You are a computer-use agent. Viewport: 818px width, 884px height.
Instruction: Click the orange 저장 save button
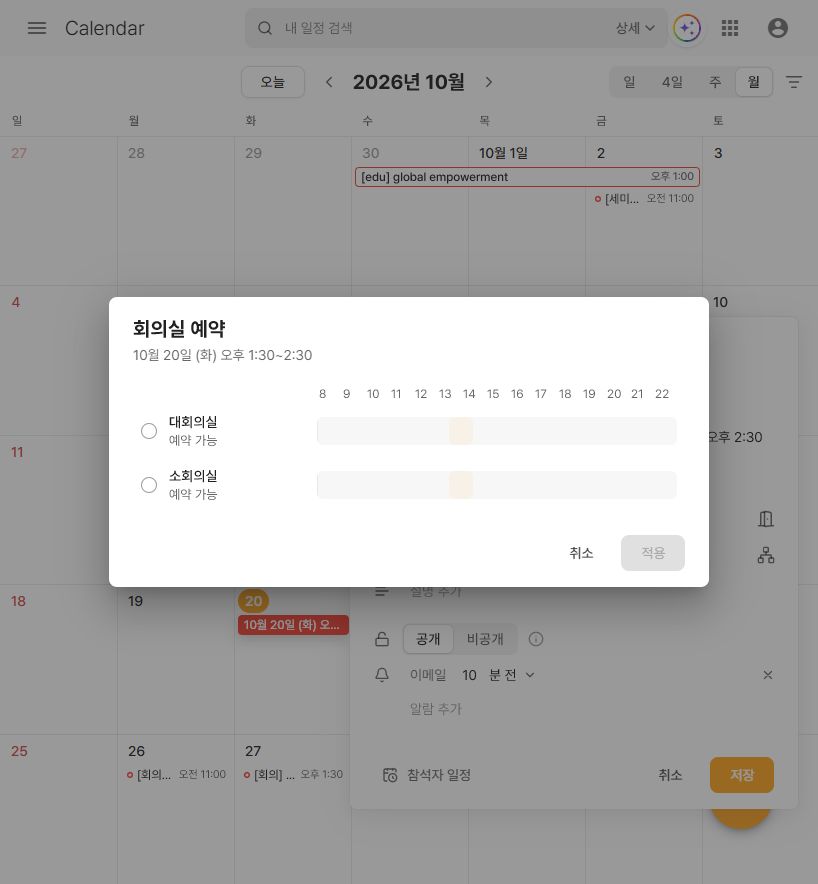(x=741, y=775)
